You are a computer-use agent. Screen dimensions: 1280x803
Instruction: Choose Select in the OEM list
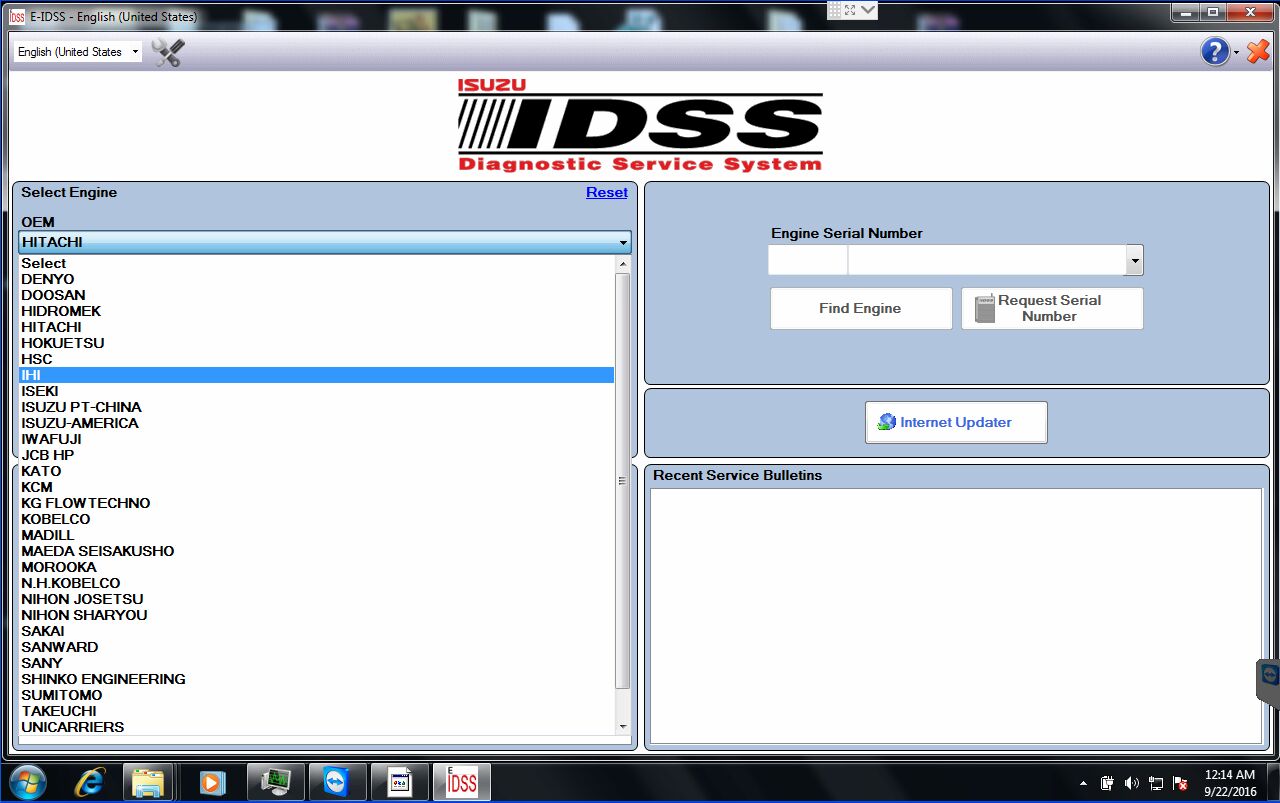coord(316,263)
